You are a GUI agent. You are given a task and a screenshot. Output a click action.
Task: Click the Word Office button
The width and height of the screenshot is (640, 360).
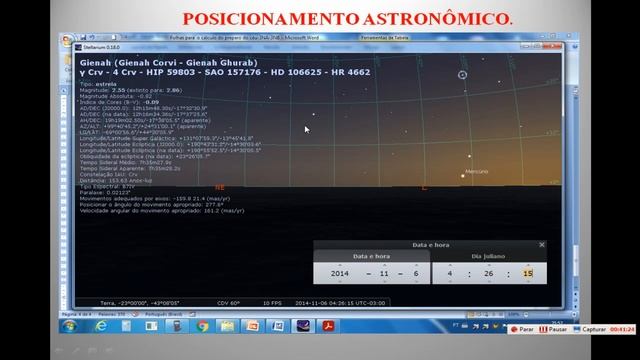[x=66, y=40]
